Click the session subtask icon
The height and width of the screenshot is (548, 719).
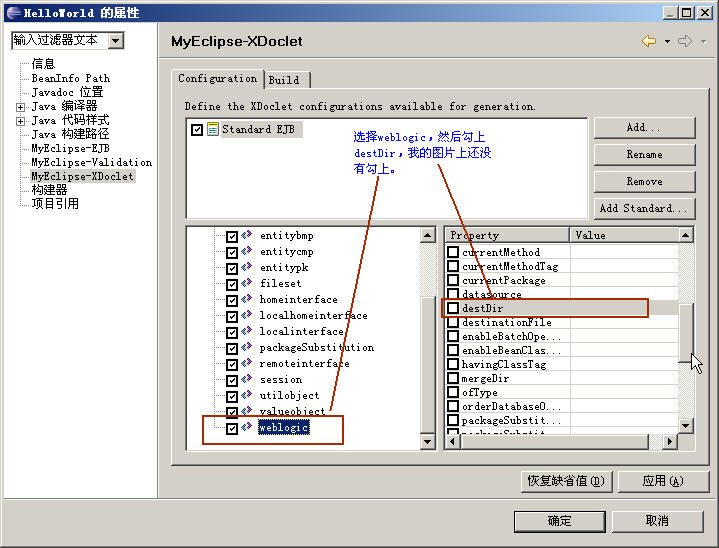tap(247, 379)
